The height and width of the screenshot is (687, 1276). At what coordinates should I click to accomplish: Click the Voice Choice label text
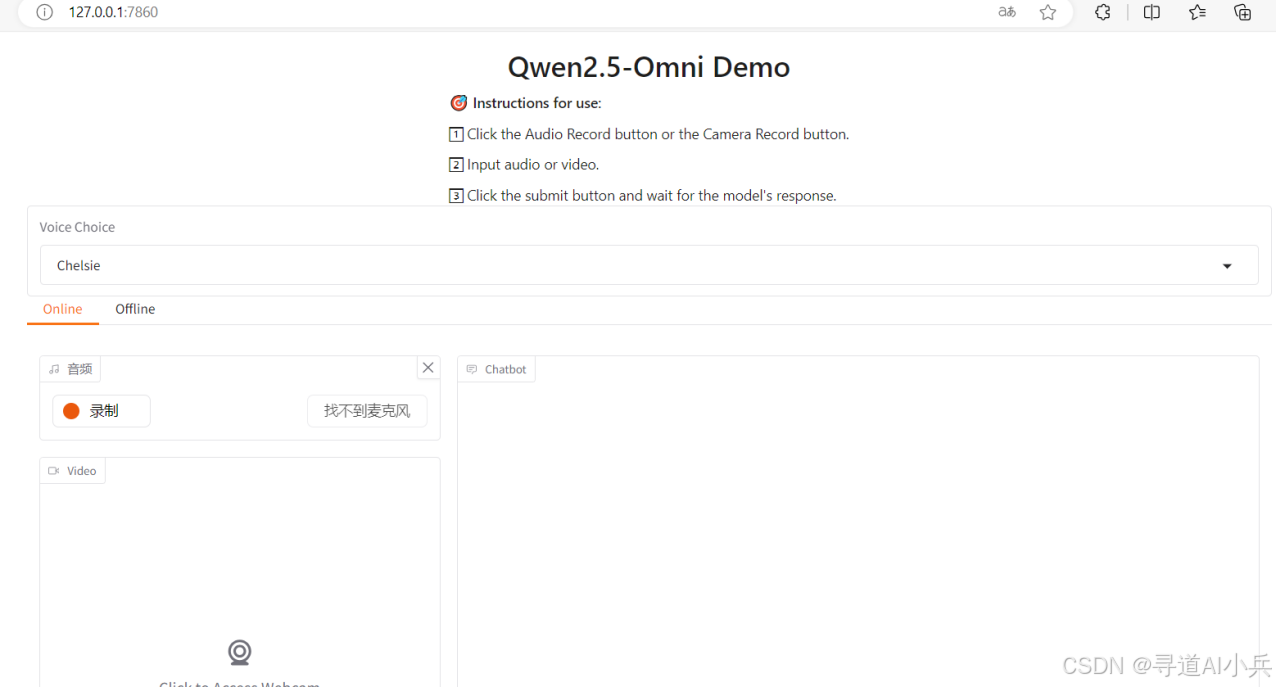(x=77, y=227)
